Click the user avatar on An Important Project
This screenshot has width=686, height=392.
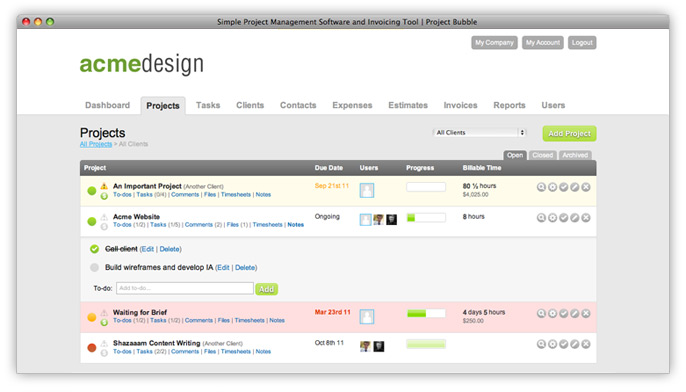pyautogui.click(x=367, y=190)
